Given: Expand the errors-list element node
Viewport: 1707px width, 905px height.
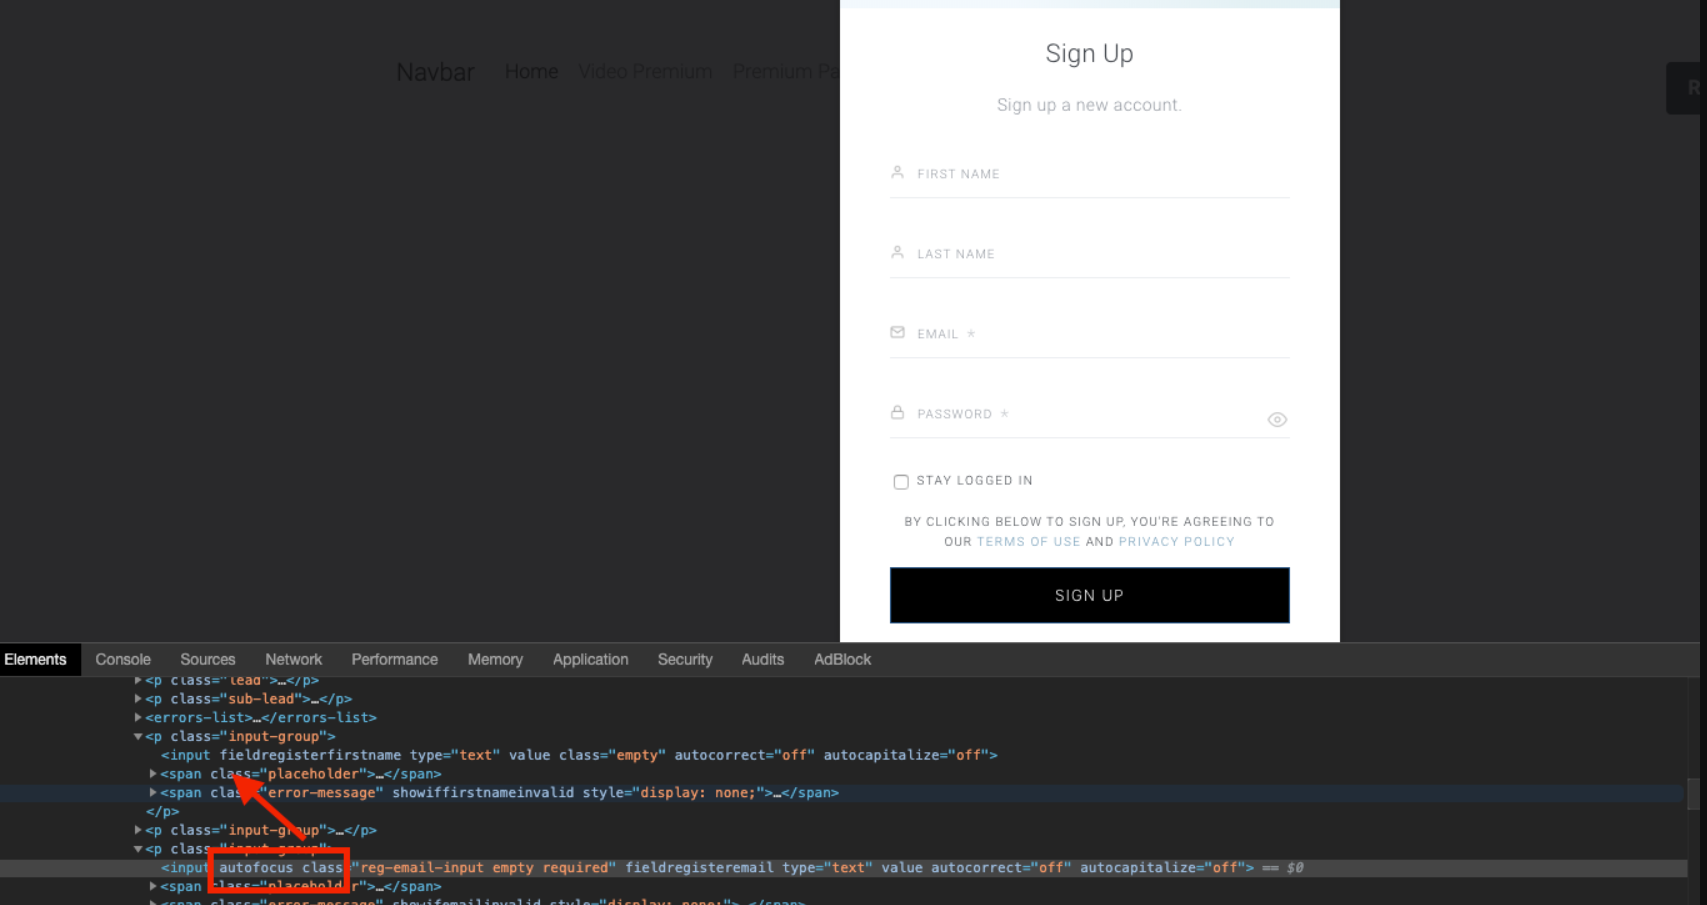Looking at the screenshot, I should (x=138, y=717).
